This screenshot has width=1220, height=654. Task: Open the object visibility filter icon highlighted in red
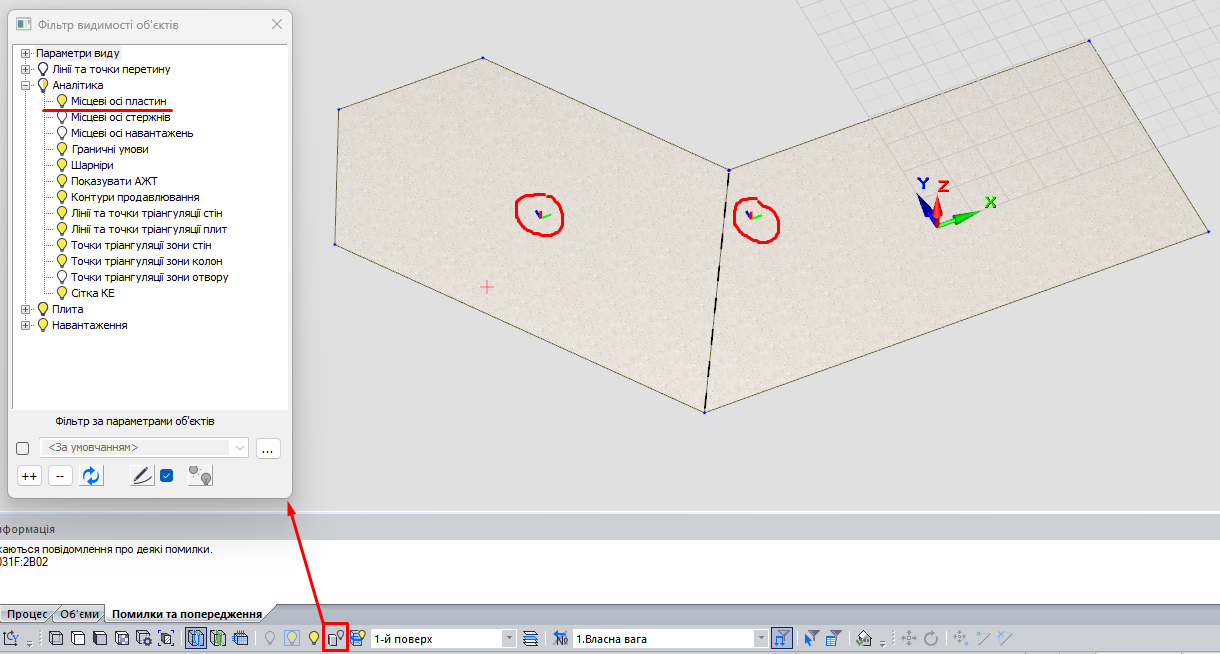[336, 638]
